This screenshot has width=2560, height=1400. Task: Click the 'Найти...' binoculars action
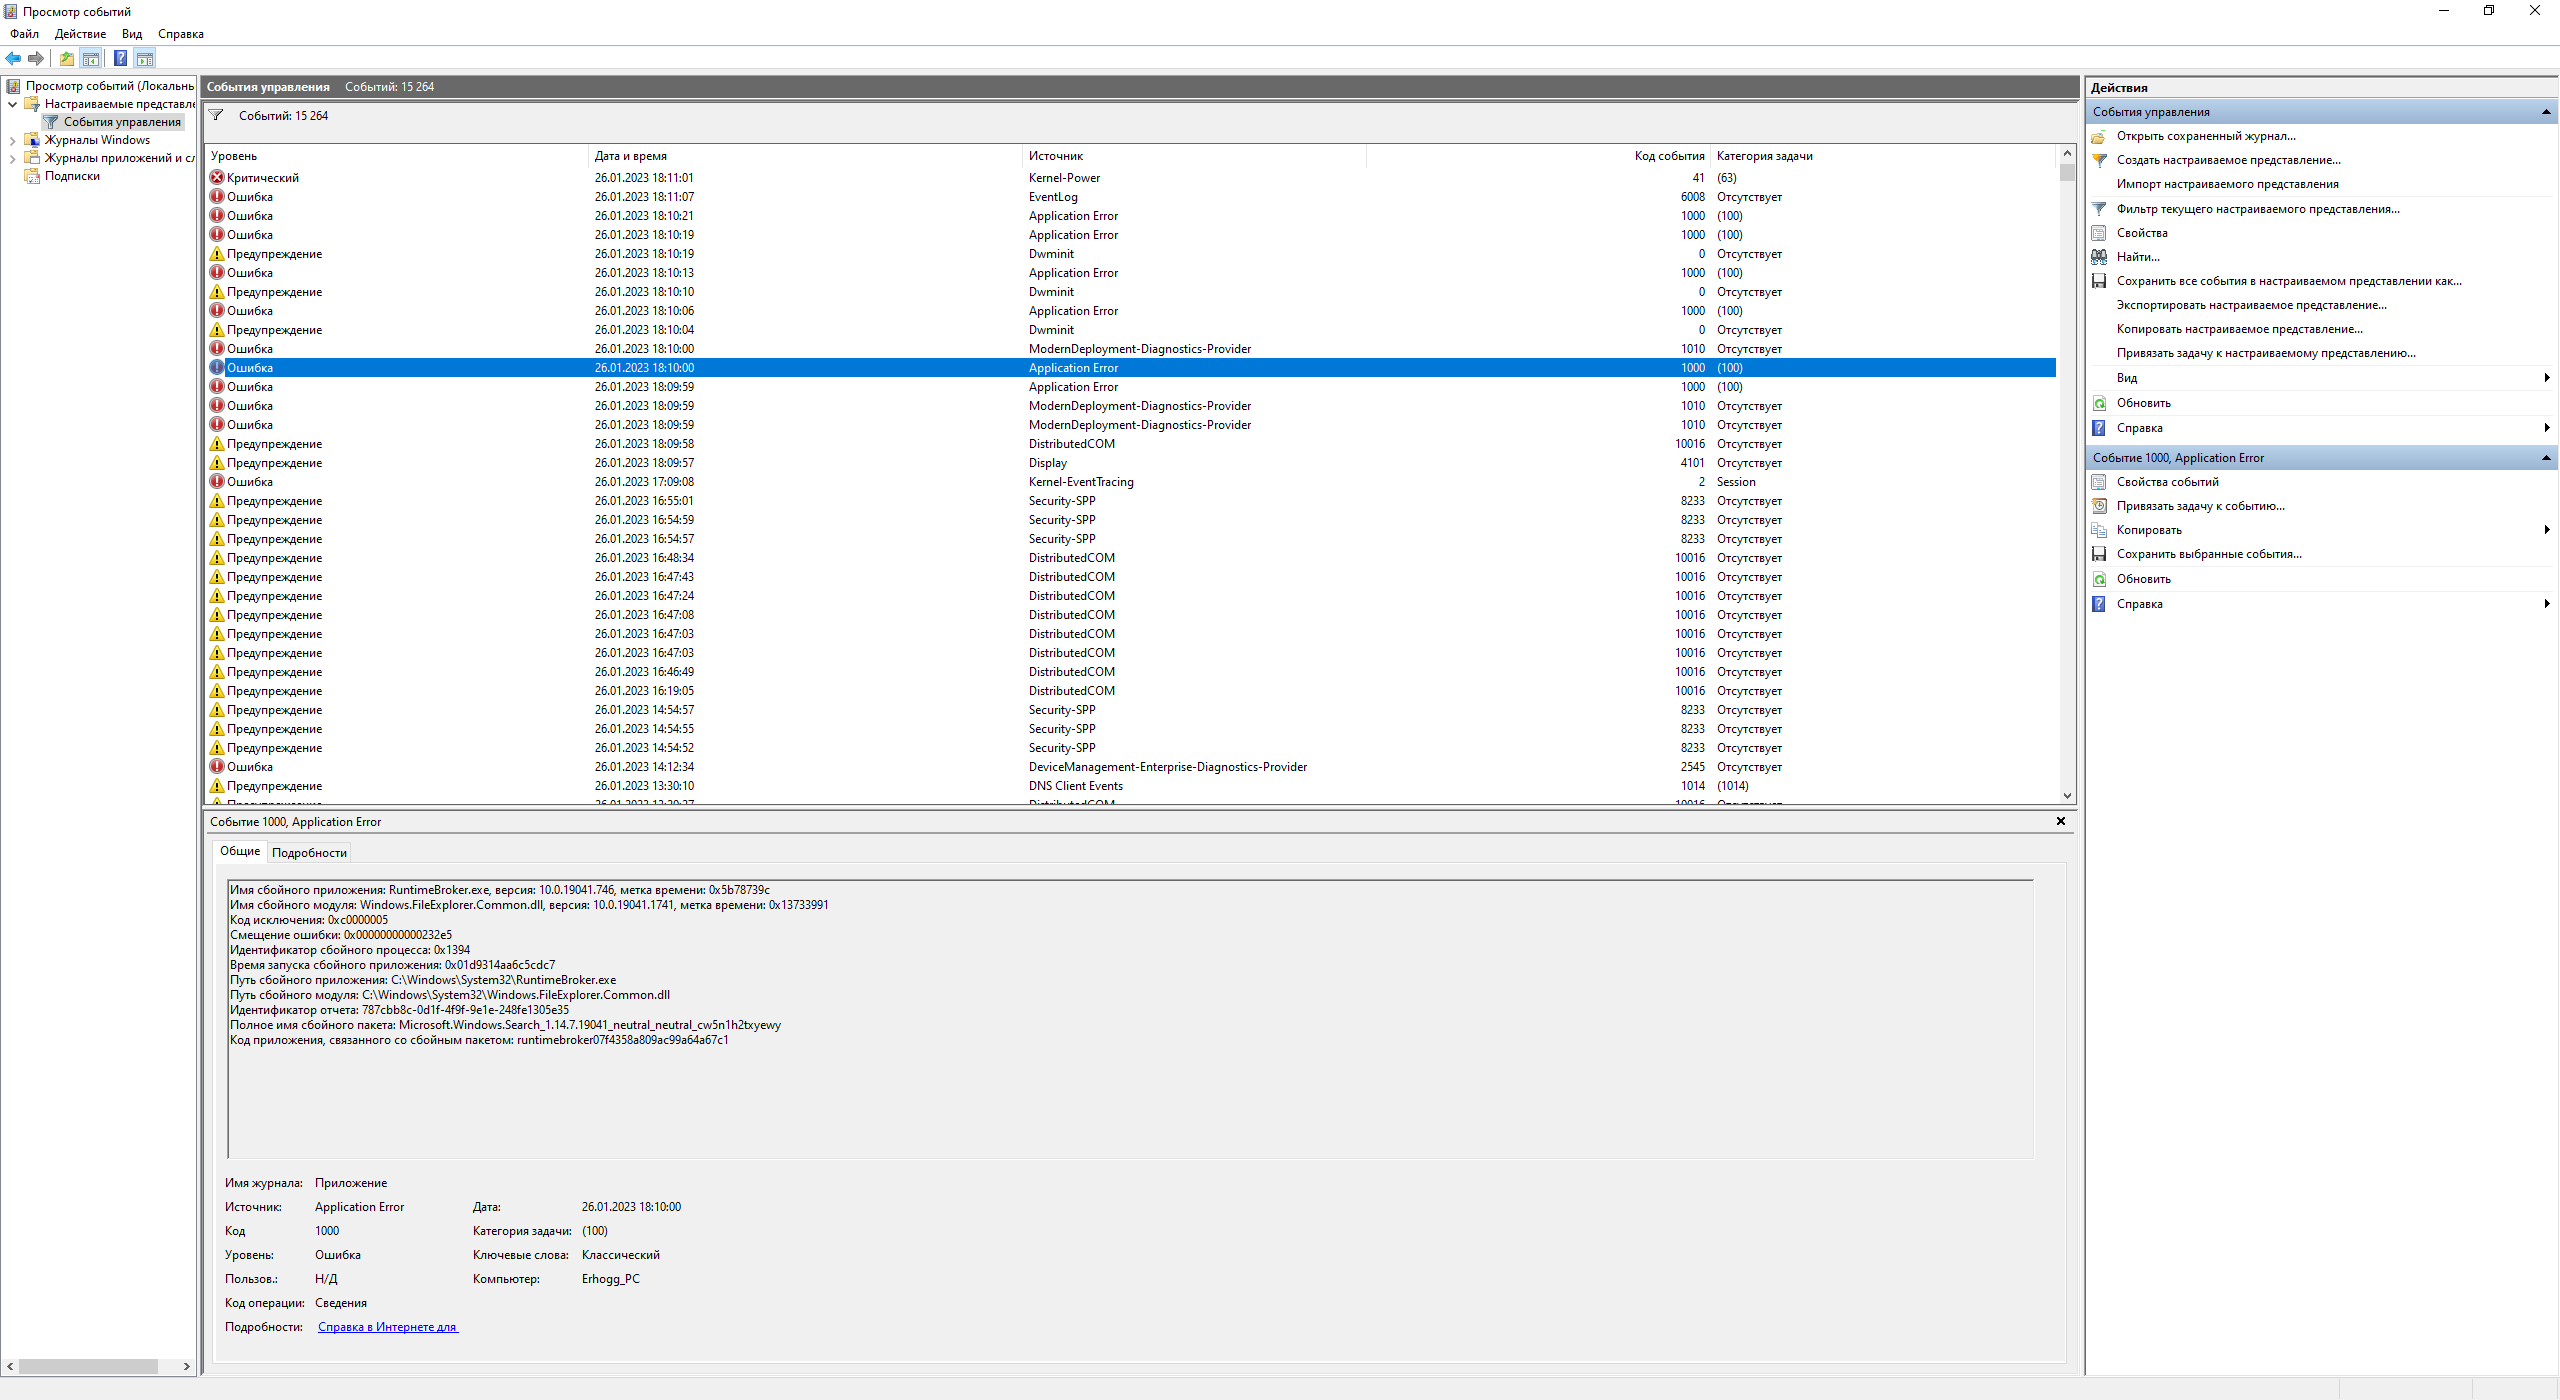[x=2137, y=257]
